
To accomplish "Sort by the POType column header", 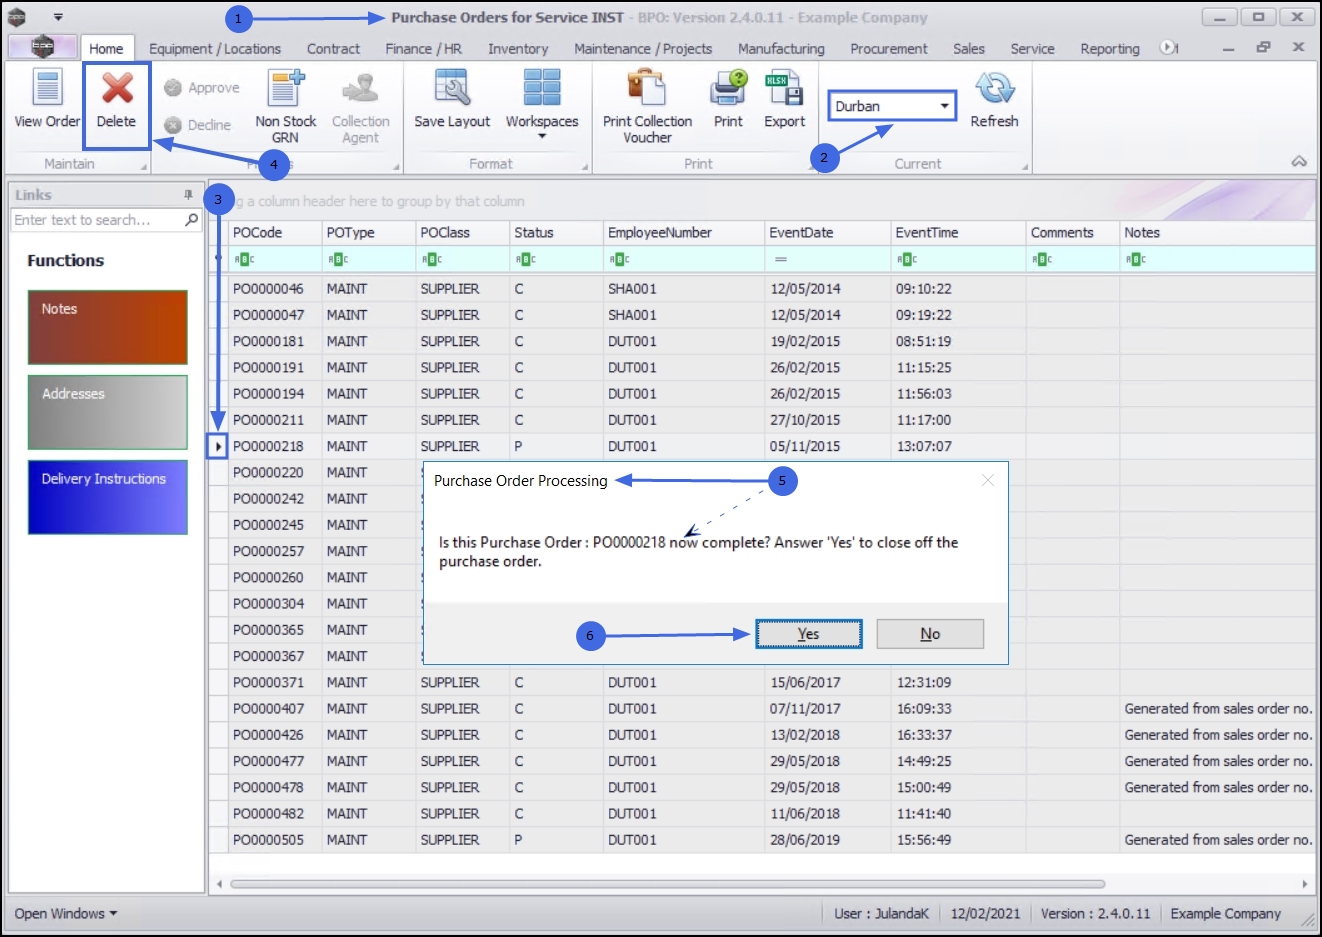I will [x=369, y=232].
